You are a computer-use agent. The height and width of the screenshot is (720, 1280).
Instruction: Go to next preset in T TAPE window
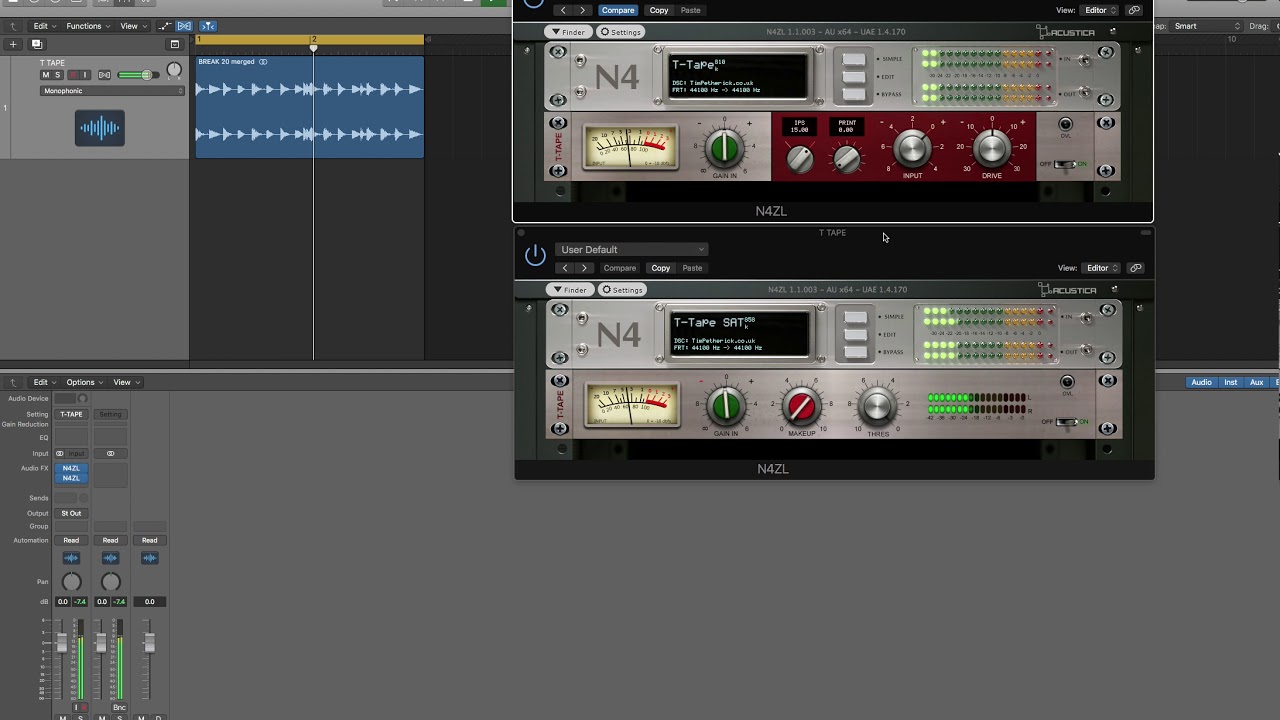[x=584, y=268]
